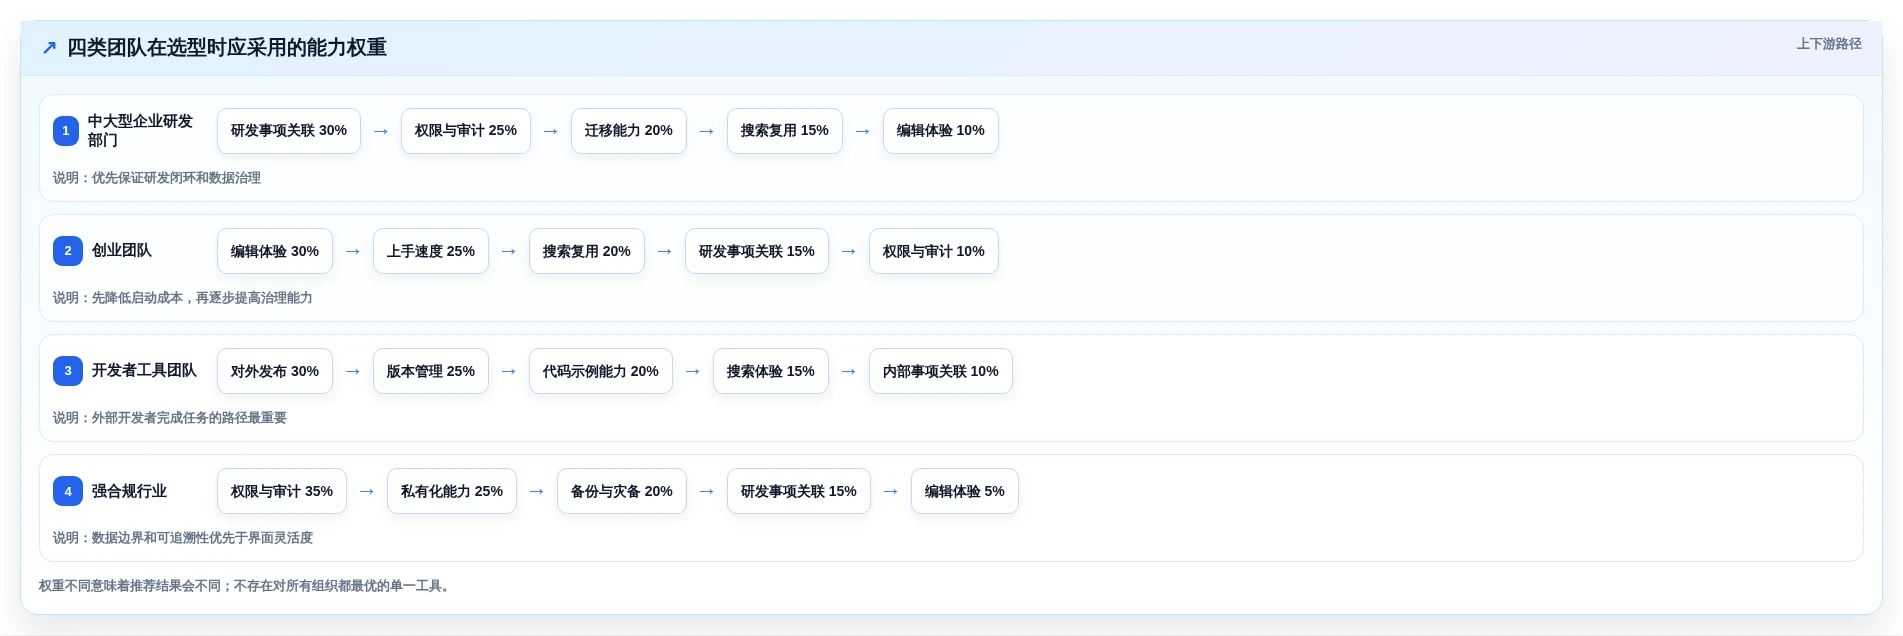
Task: Click the 上手速度 25% chip
Action: coord(431,251)
